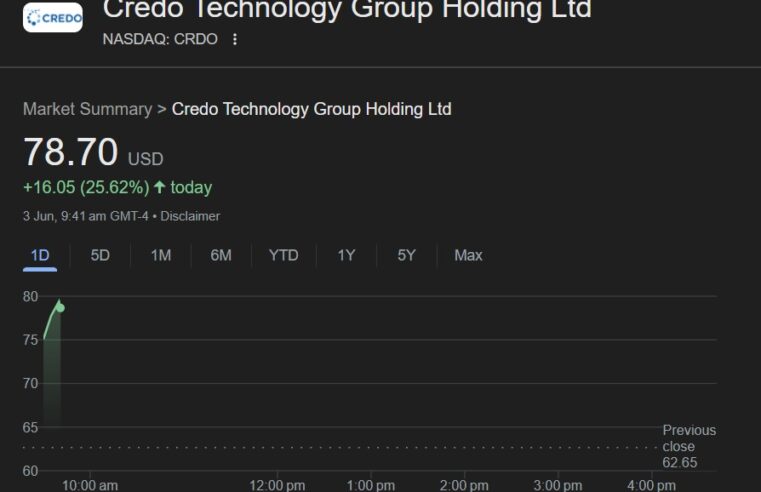Open the Market Summary breadcrumb link

coord(87,109)
